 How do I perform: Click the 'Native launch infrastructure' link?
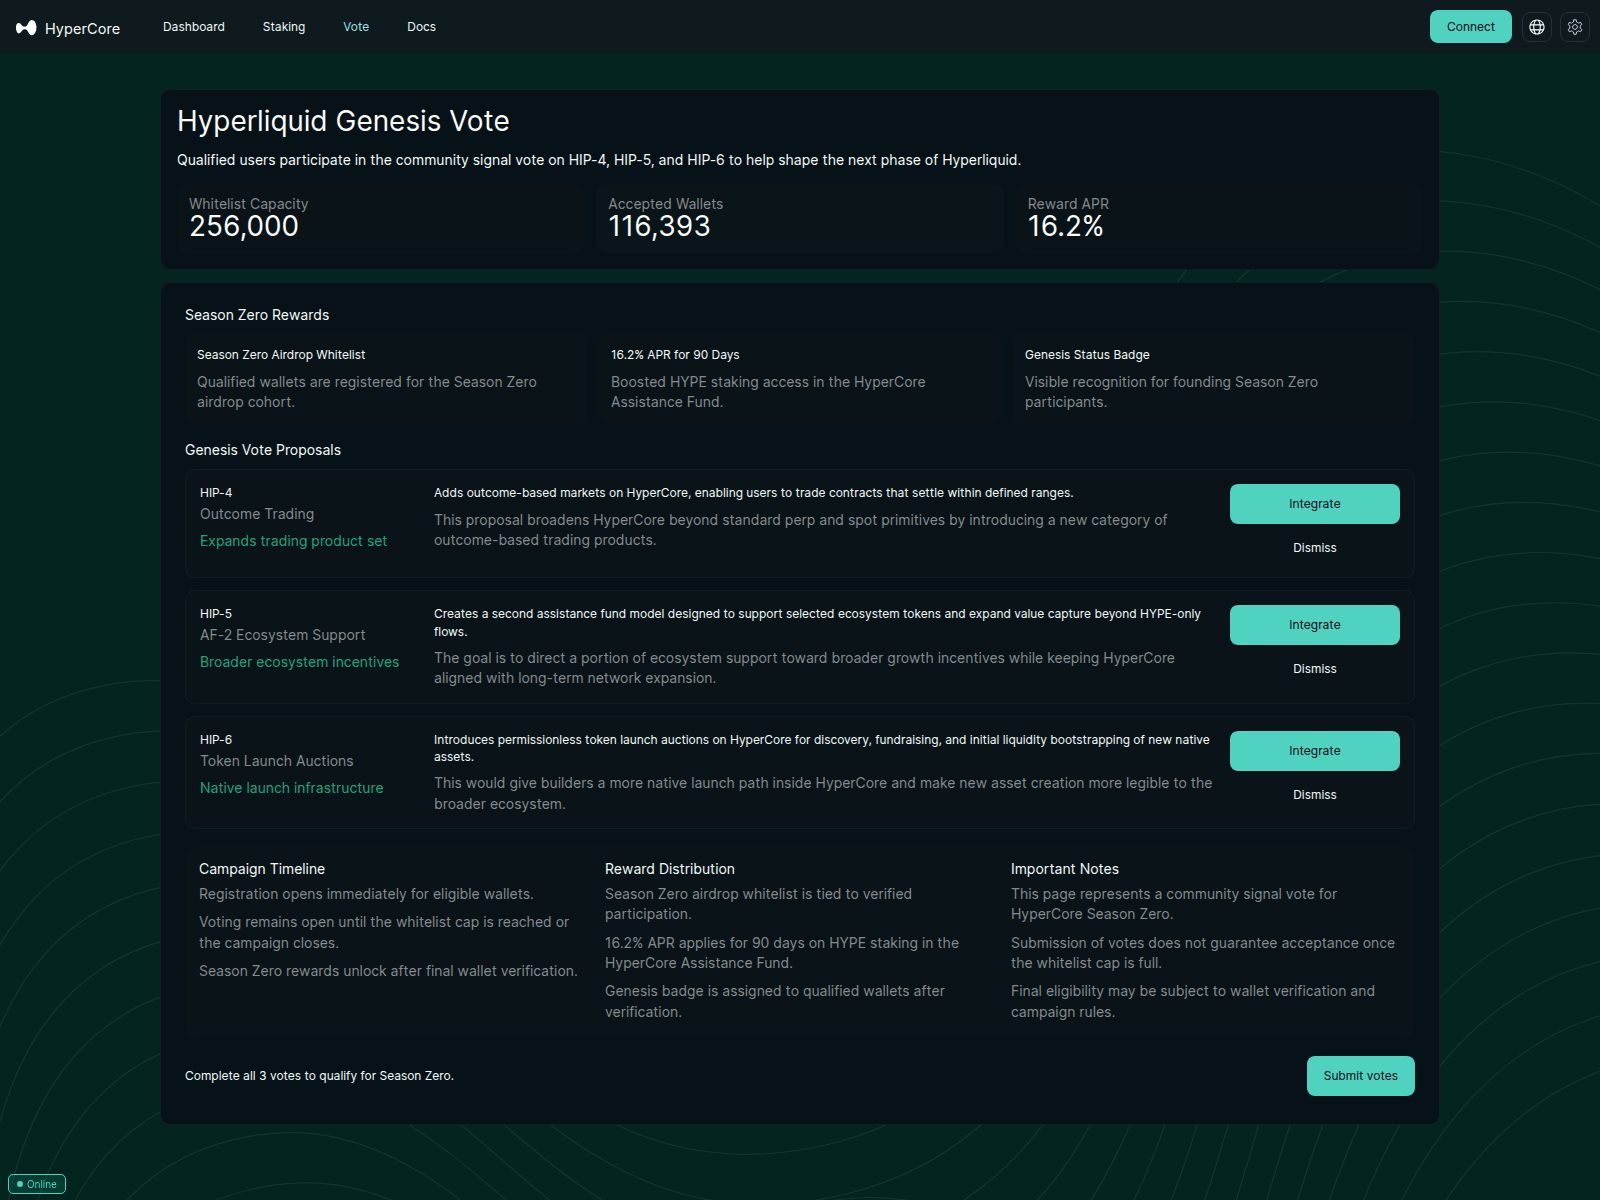click(x=291, y=787)
